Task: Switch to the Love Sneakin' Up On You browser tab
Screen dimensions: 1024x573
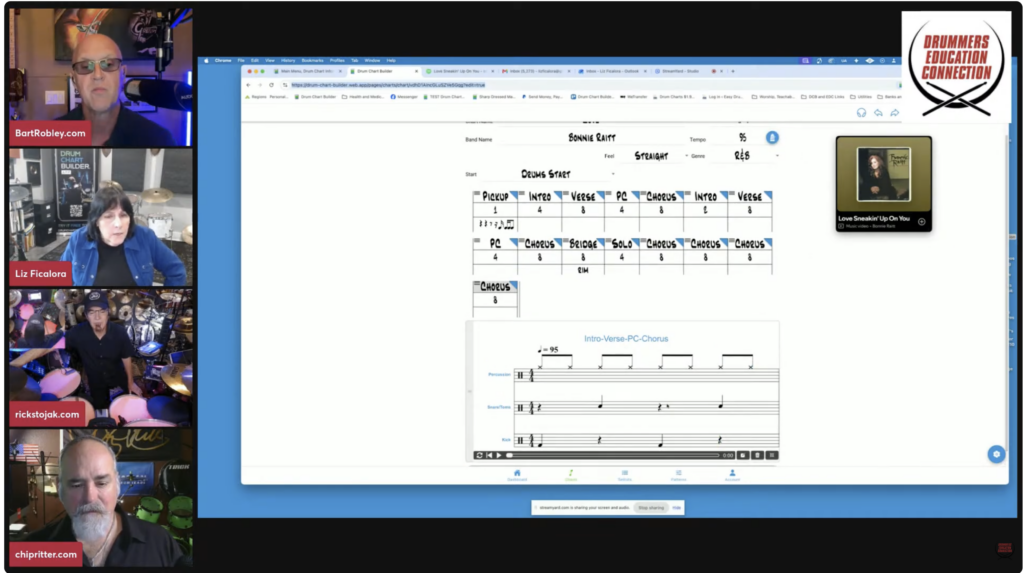Action: [460, 71]
